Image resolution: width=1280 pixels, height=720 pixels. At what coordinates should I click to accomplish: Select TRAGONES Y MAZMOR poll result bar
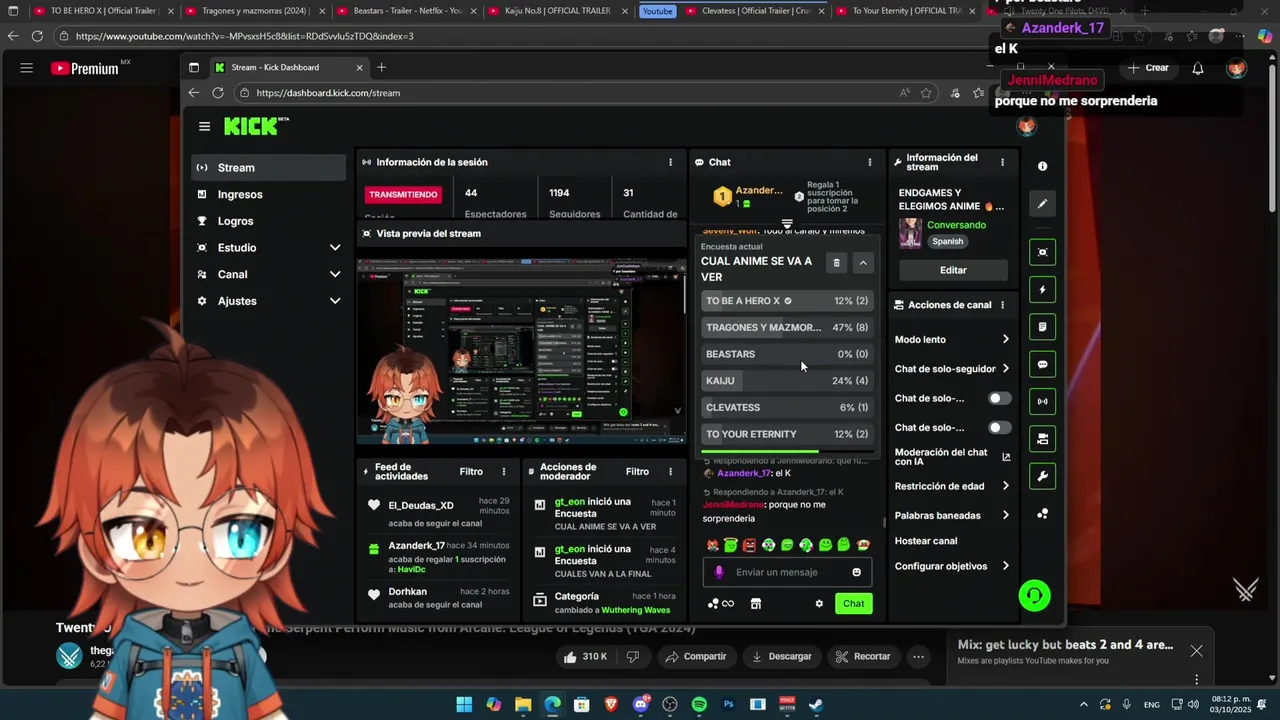(787, 327)
